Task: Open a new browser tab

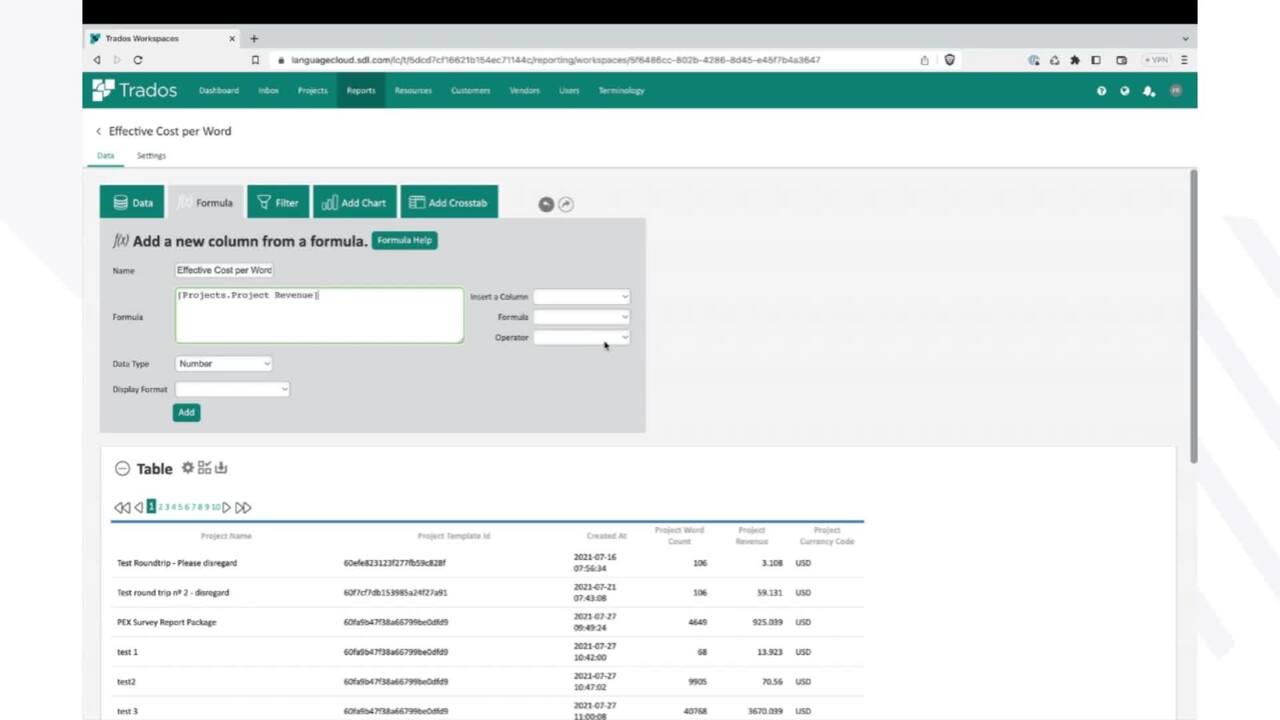Action: [x=254, y=38]
